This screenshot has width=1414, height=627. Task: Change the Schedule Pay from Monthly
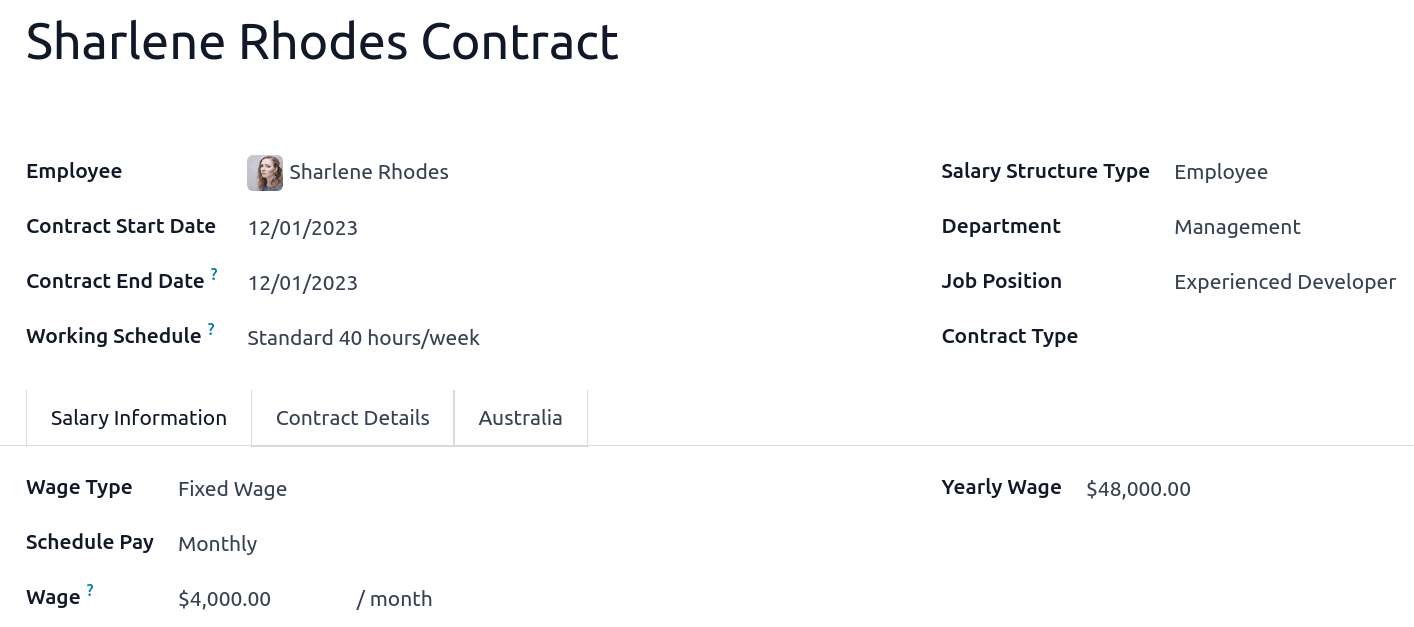(x=217, y=543)
